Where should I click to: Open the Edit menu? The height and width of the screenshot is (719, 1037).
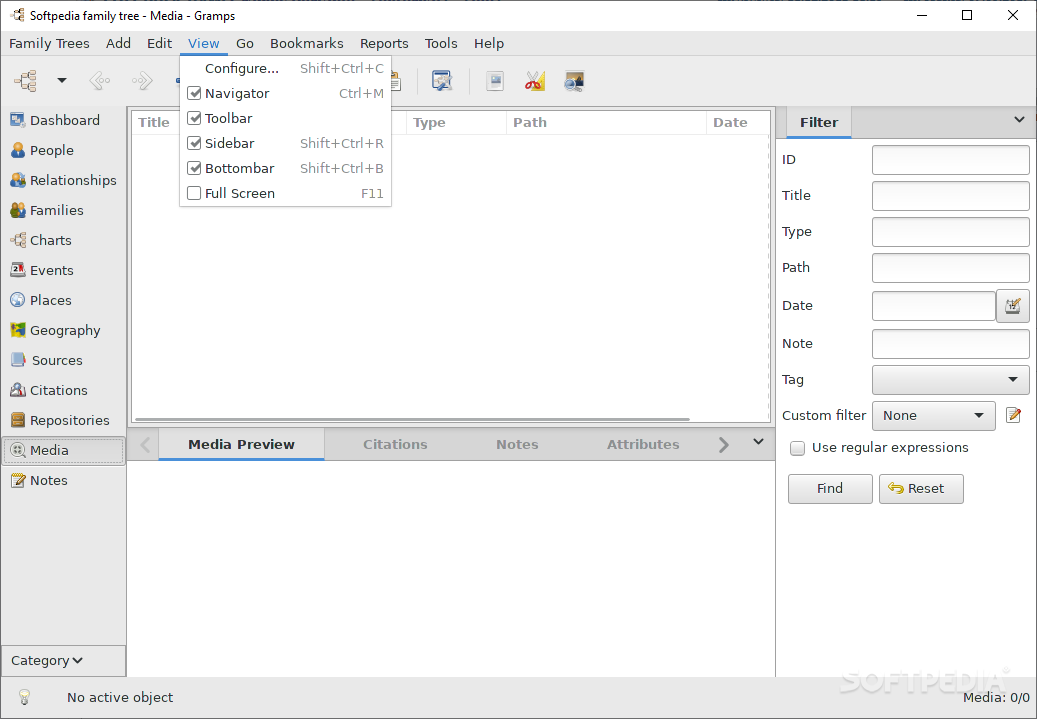point(159,43)
